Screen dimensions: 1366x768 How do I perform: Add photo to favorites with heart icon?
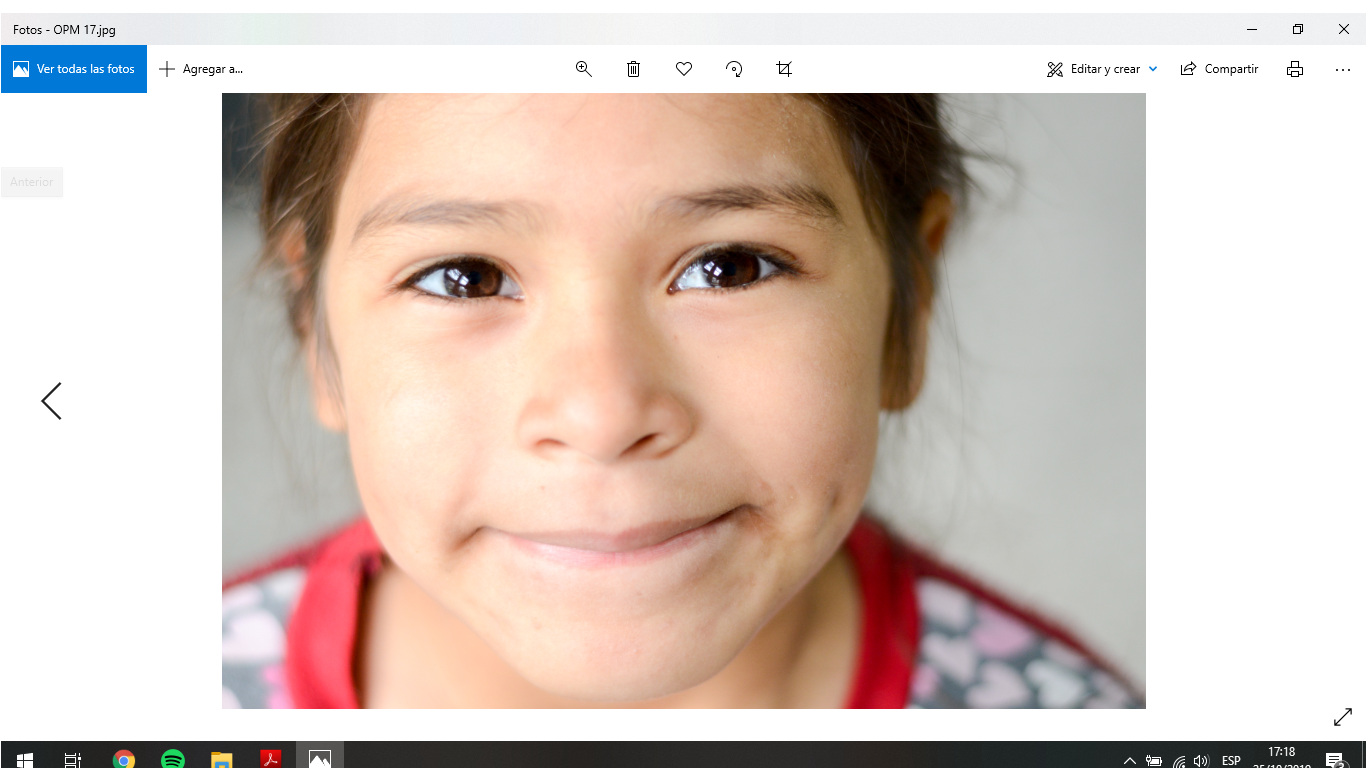tap(684, 69)
